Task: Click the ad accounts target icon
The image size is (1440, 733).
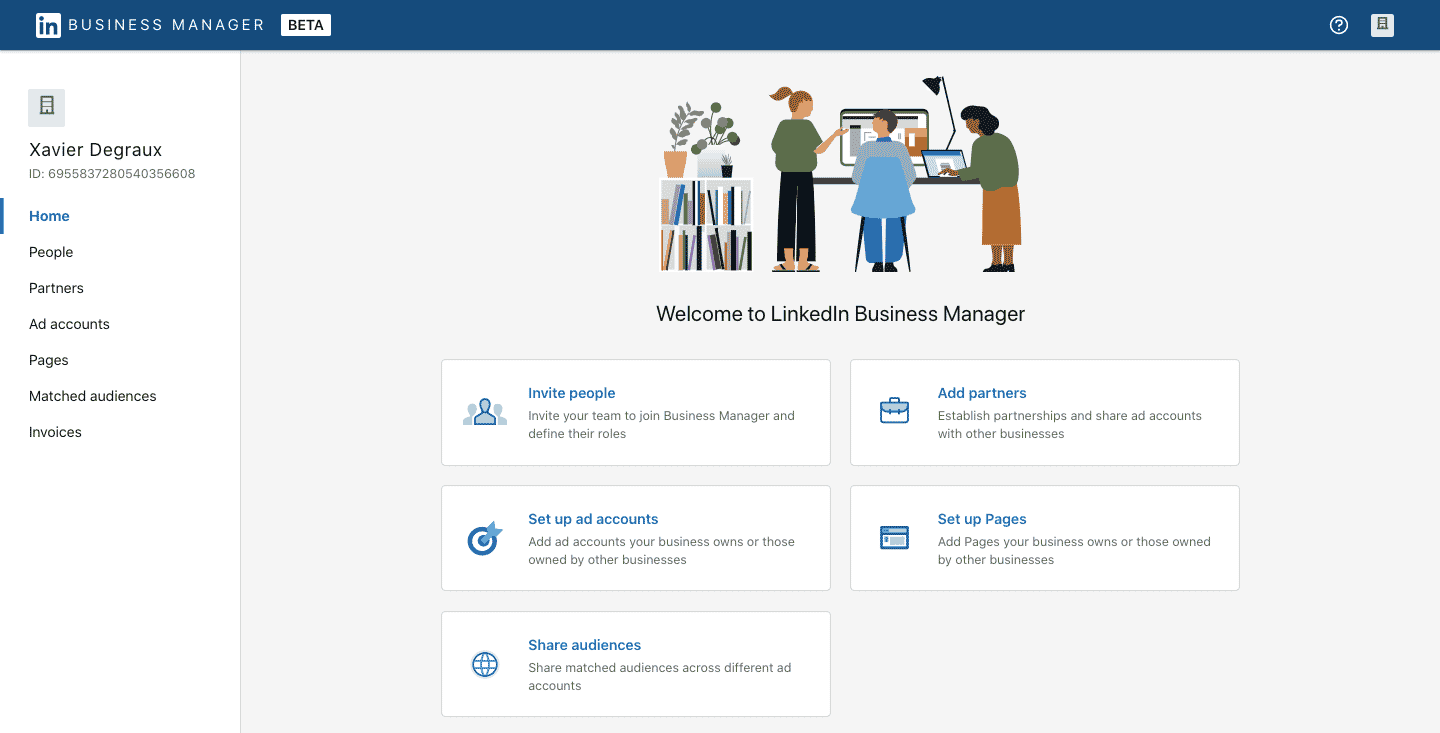Action: pyautogui.click(x=485, y=538)
